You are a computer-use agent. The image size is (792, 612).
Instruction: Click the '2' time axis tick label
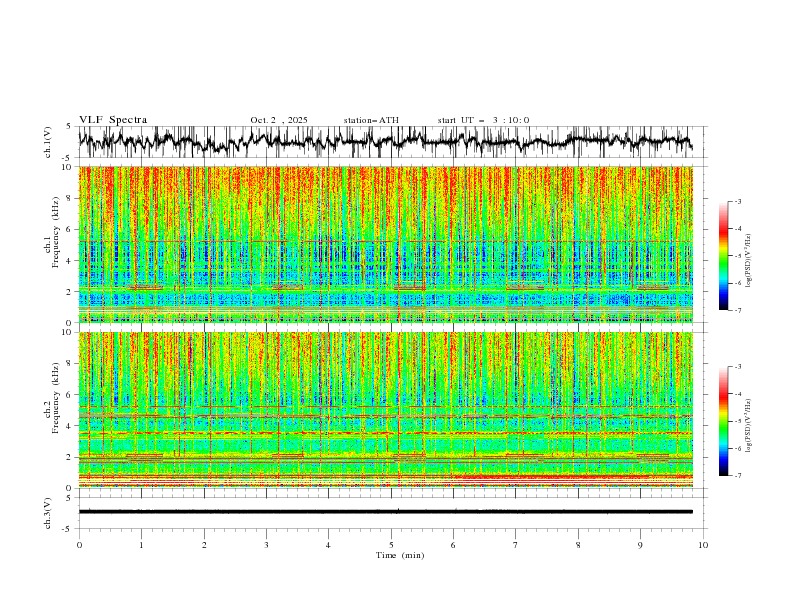[x=204, y=545]
